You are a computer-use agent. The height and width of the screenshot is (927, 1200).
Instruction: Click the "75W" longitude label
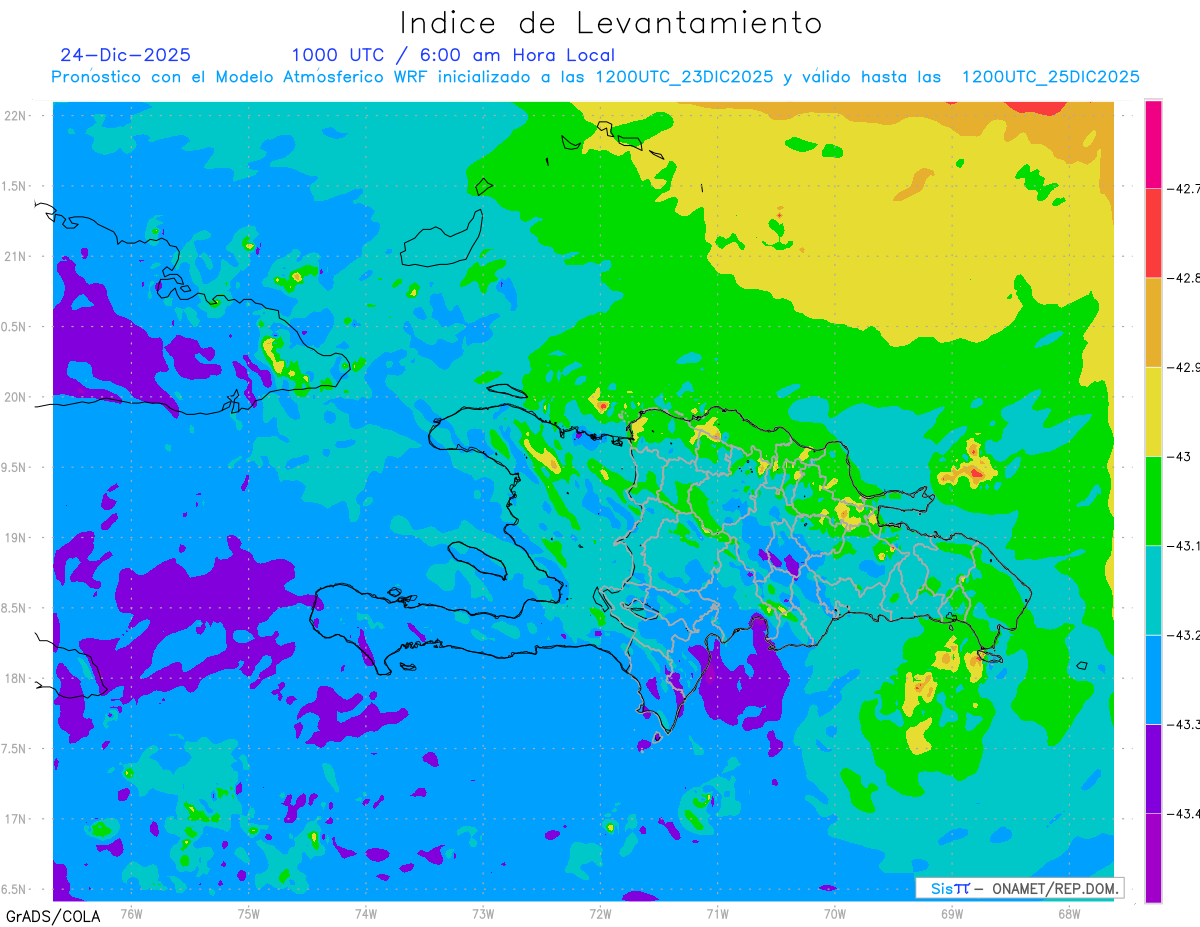pyautogui.click(x=249, y=913)
